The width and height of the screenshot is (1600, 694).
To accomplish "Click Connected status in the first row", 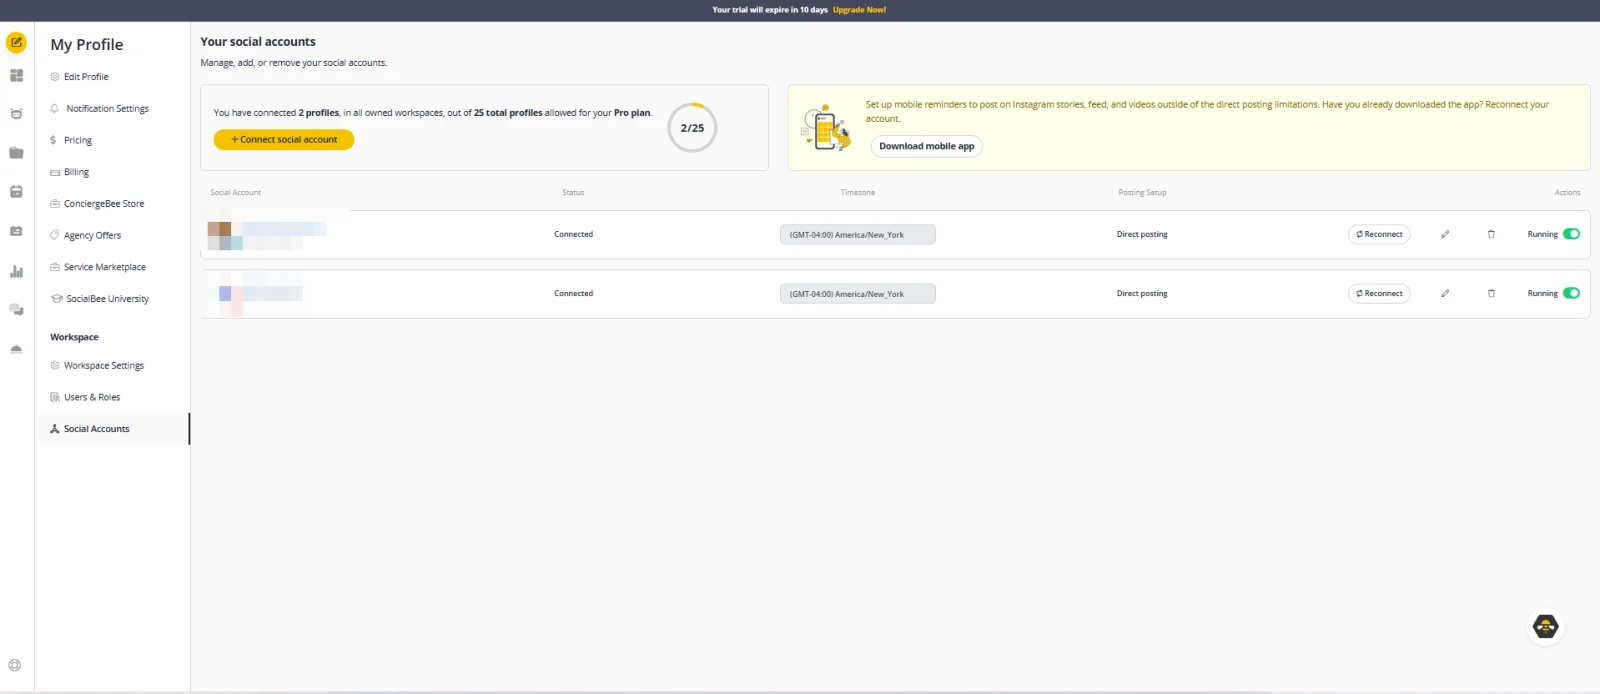I will (573, 234).
